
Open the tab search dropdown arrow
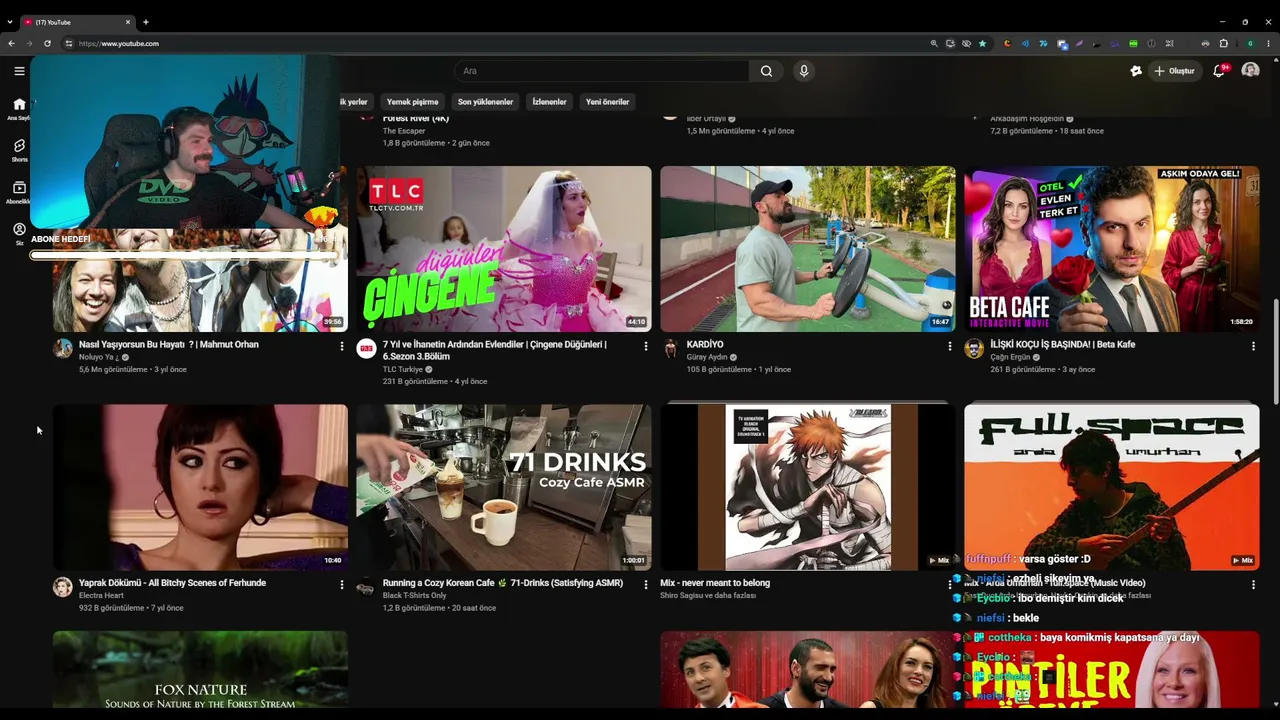(10, 22)
